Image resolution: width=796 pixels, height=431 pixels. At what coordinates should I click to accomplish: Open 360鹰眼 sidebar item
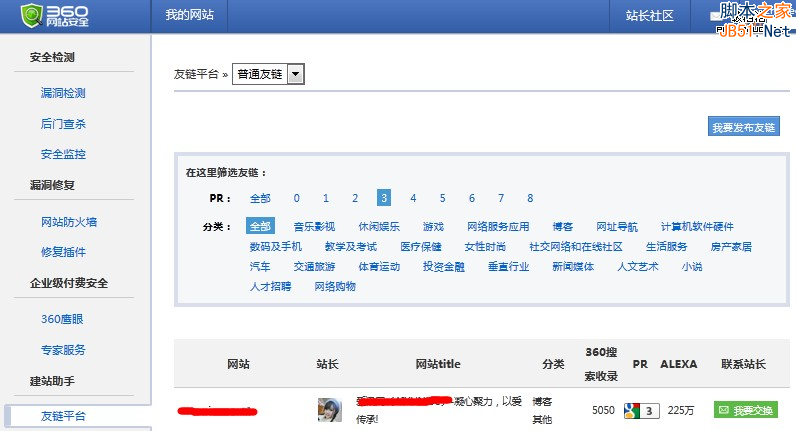[63, 319]
